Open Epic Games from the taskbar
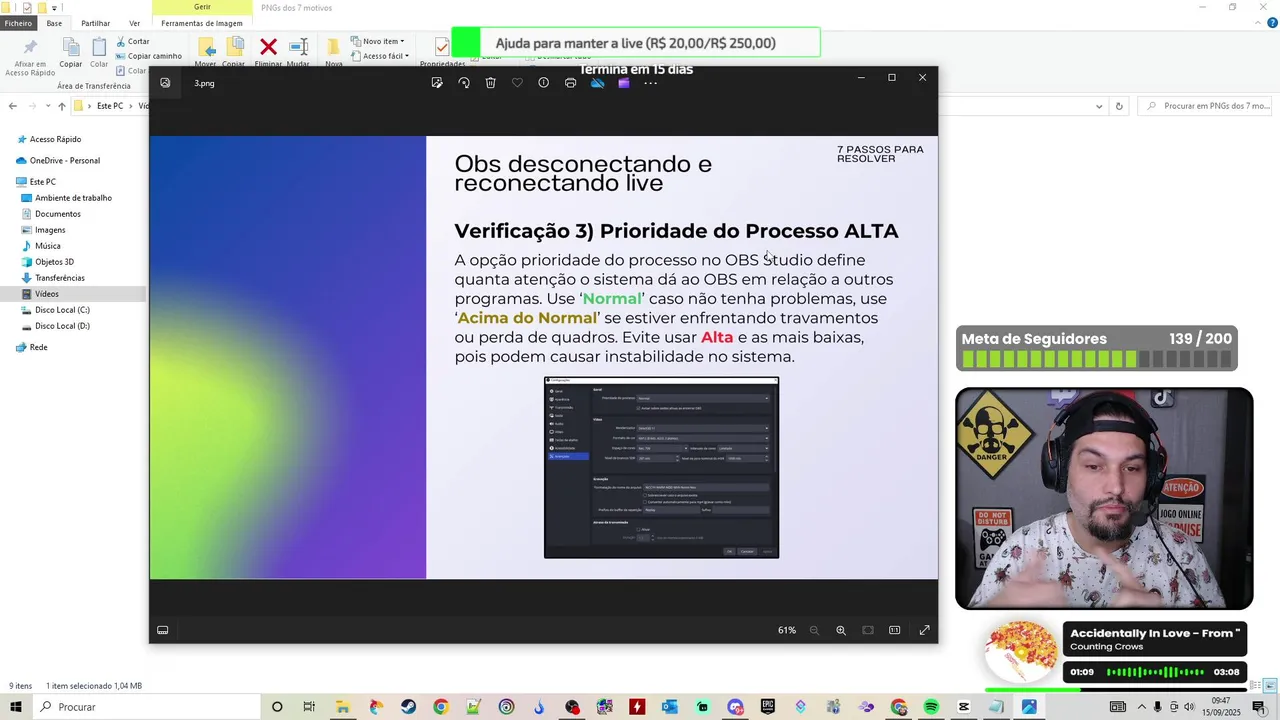 768,707
